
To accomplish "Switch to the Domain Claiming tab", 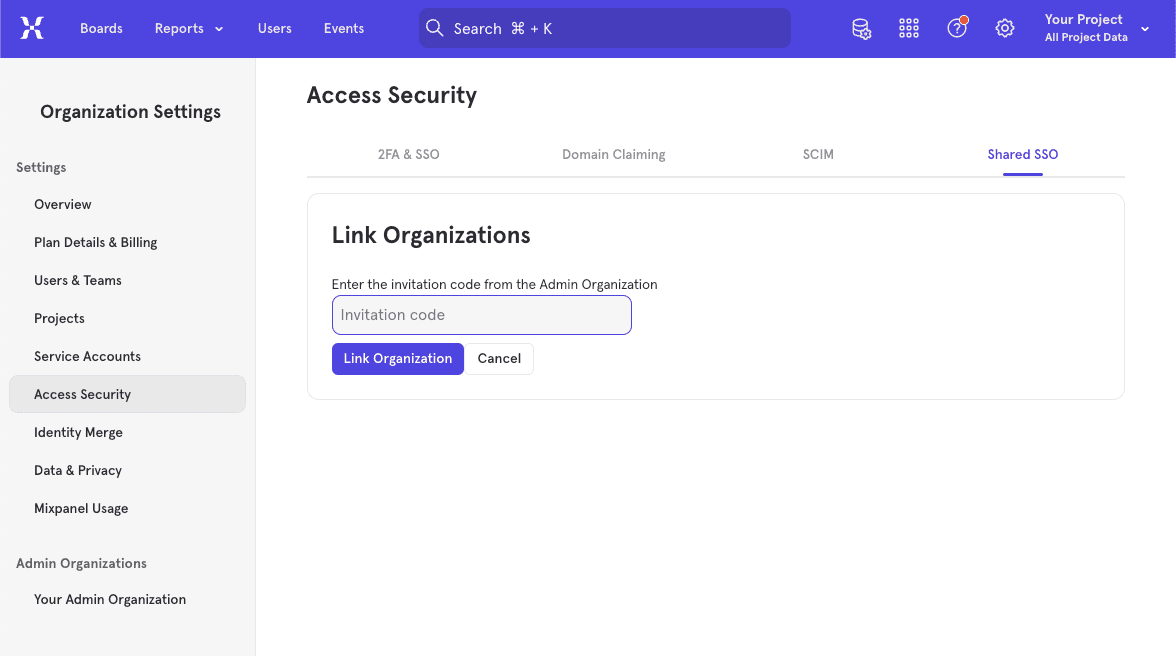I will (613, 154).
